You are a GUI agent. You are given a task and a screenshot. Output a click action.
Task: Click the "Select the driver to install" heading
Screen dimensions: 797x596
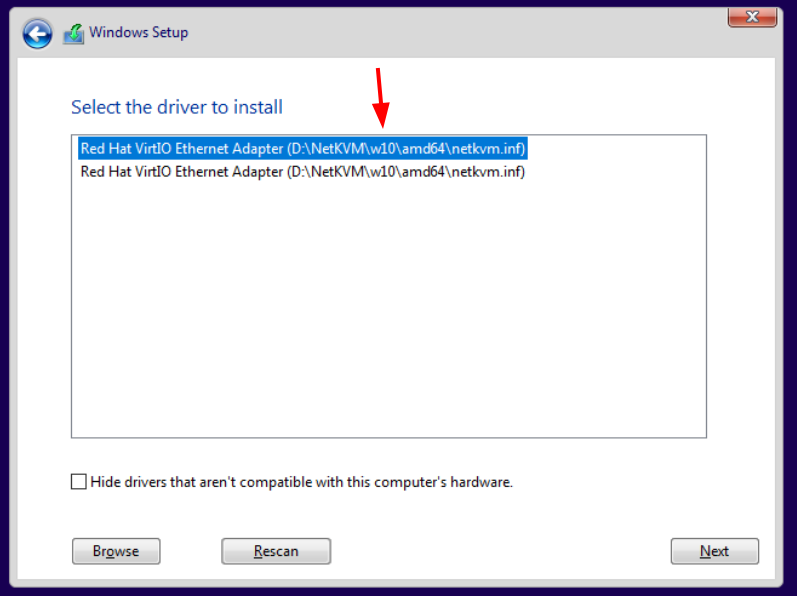point(177,107)
